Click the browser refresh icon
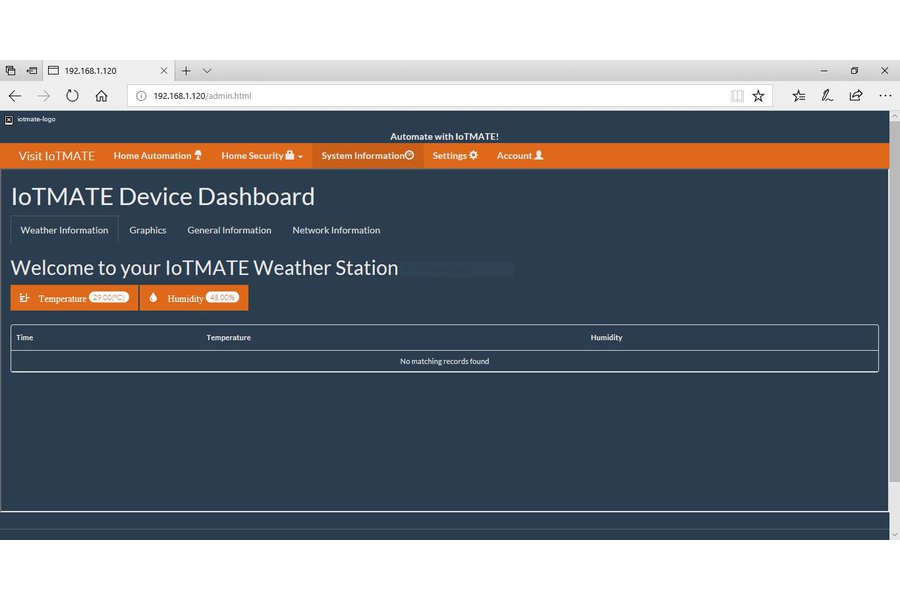 point(72,96)
